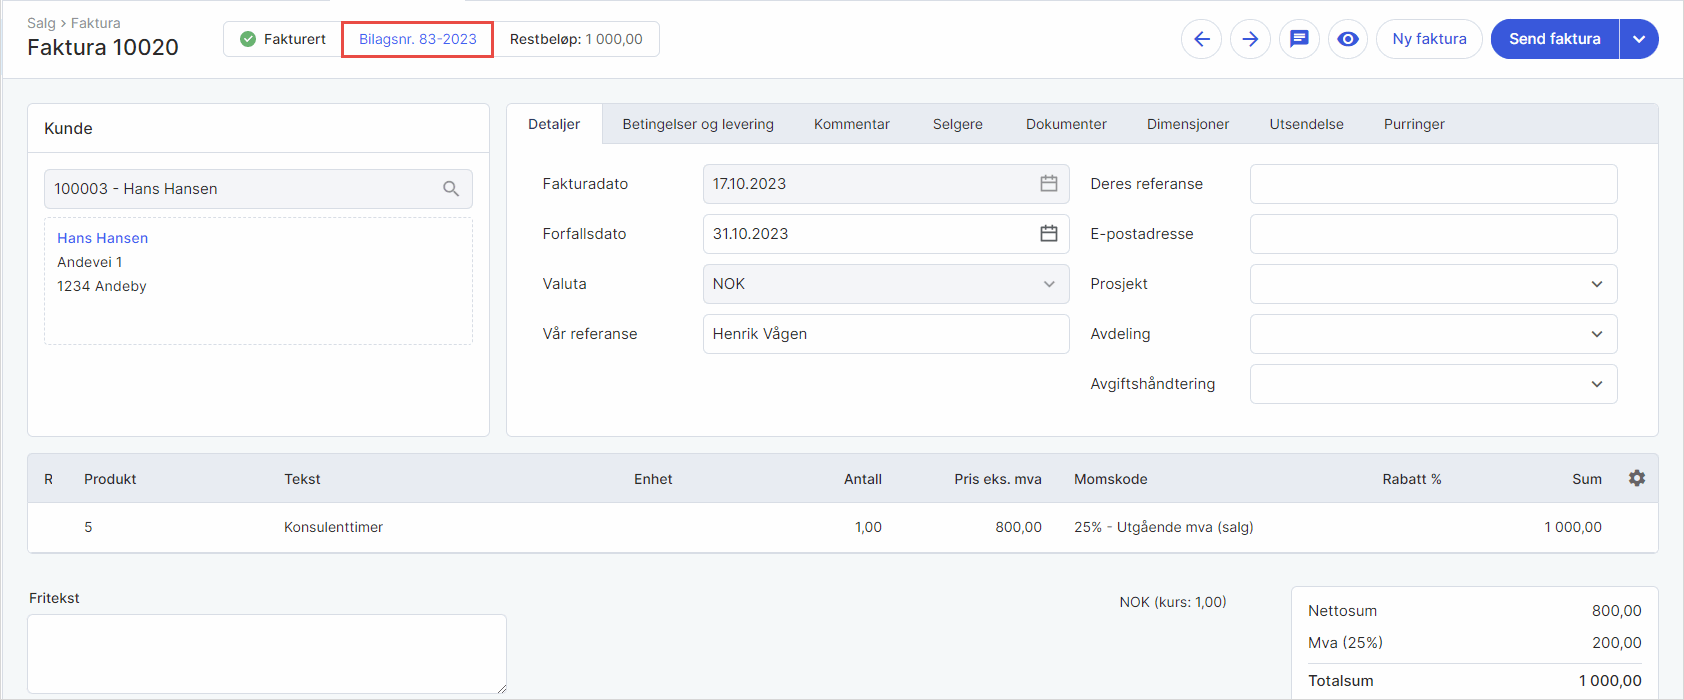Expand the Send faktura dropdown arrow
This screenshot has height=700, width=1684.
point(1639,39)
